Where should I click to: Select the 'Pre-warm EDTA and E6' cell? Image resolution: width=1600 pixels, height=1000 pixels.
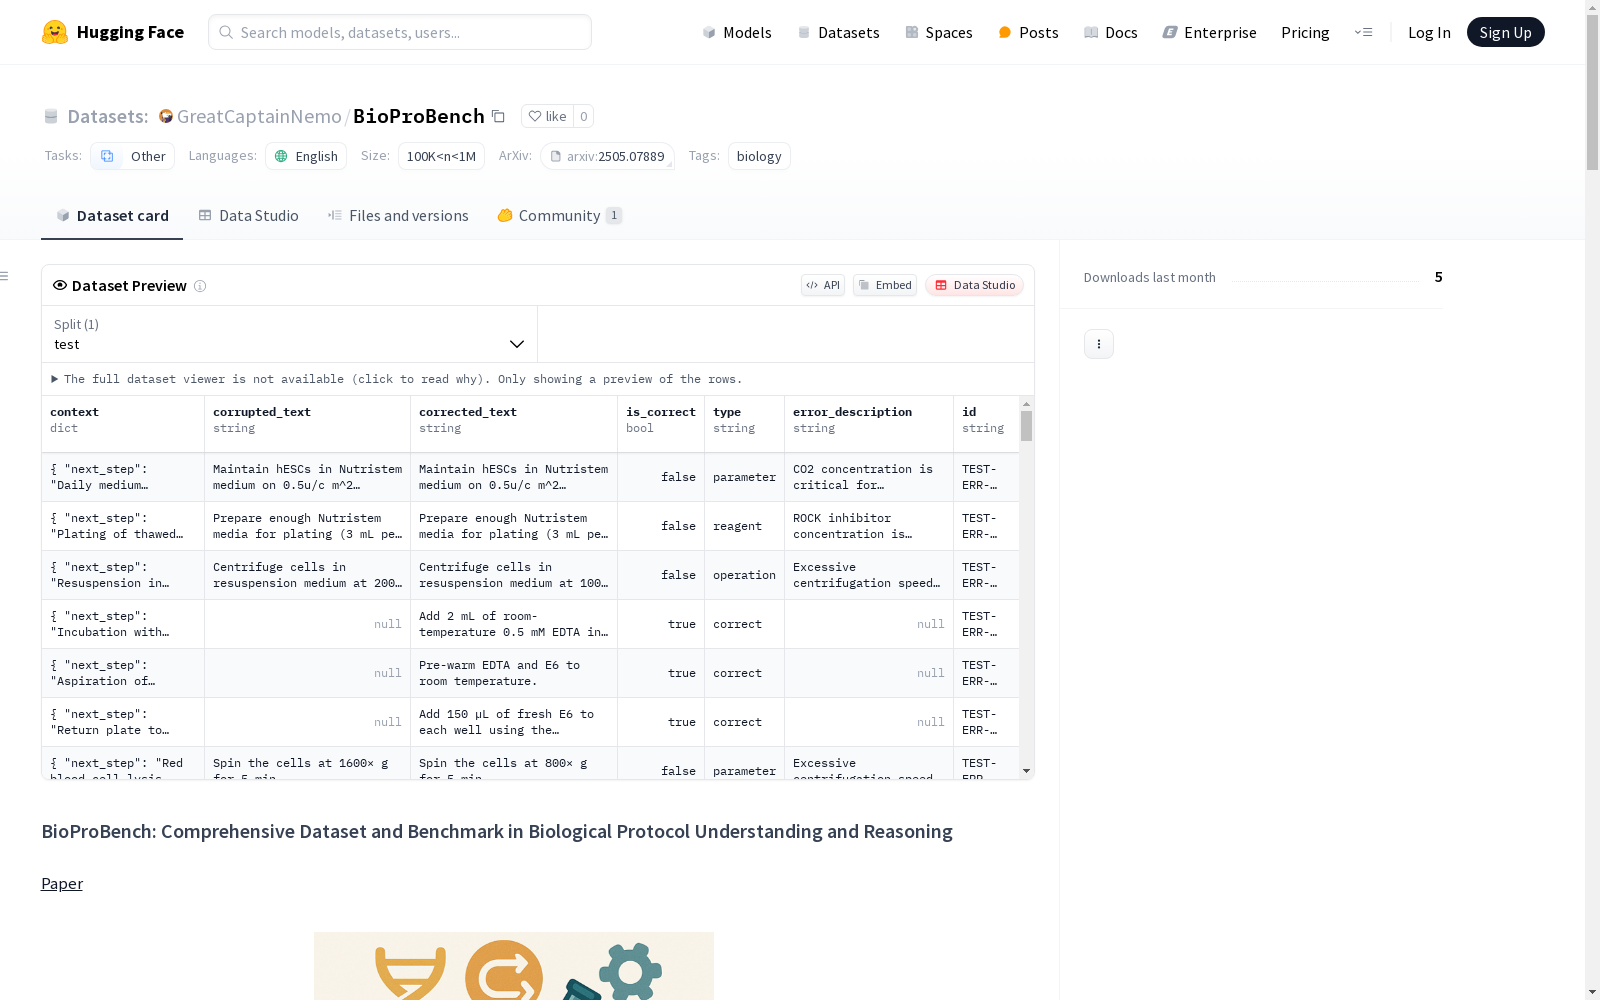coord(514,673)
